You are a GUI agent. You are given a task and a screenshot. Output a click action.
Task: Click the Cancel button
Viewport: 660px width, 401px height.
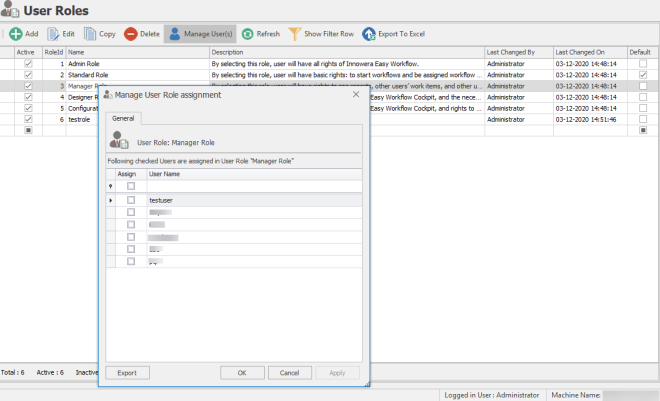coord(290,373)
